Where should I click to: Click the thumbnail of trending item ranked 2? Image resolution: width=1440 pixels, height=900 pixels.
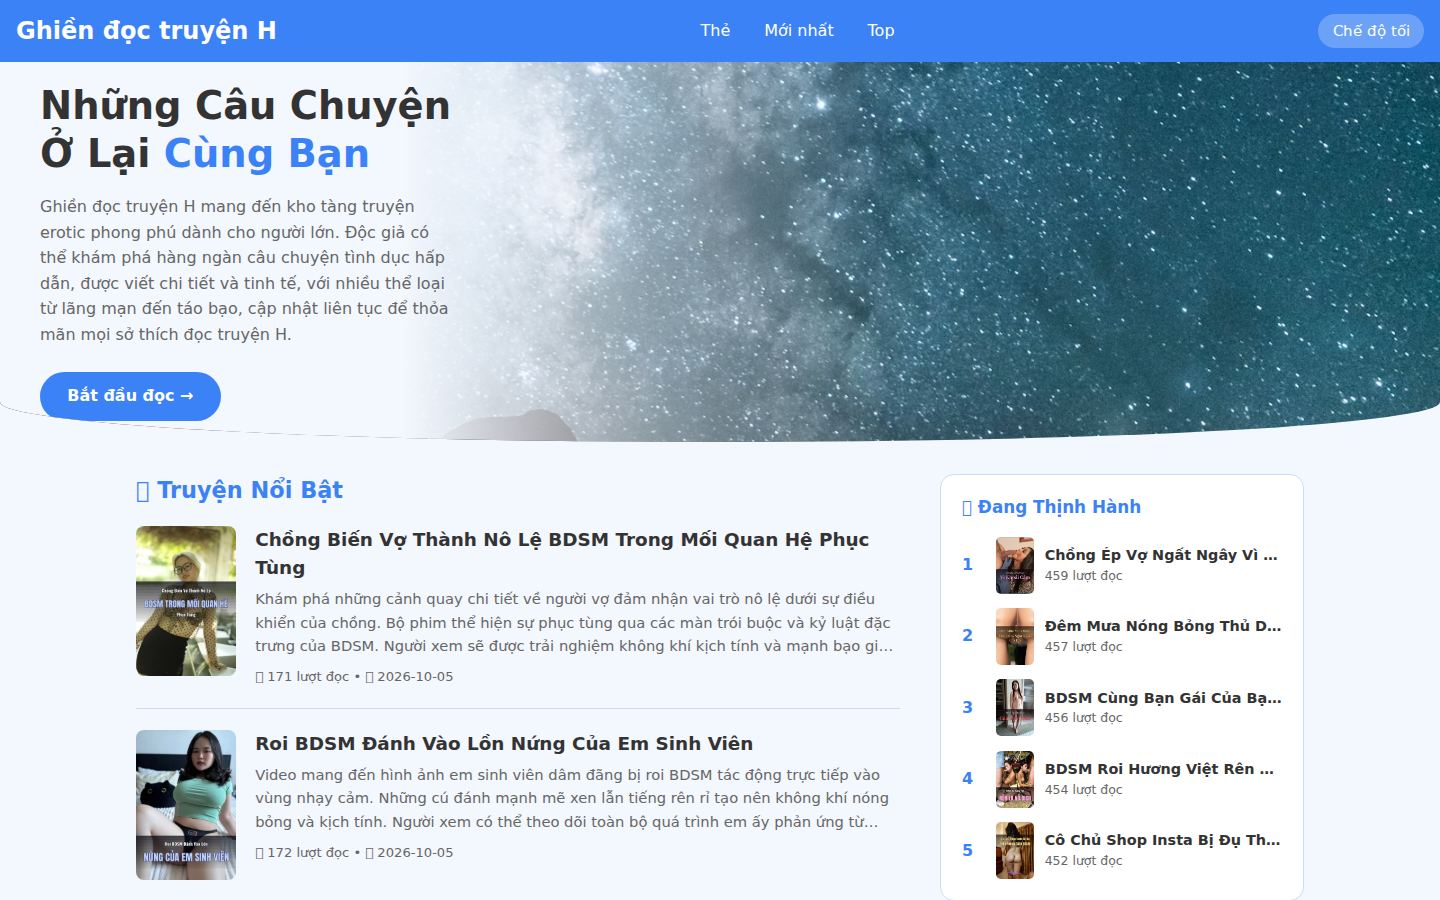click(x=1015, y=636)
